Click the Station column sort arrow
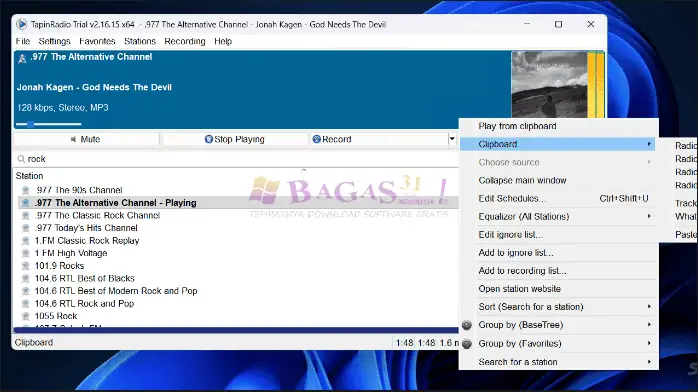Screen dimensions: 698x392 [304, 170]
